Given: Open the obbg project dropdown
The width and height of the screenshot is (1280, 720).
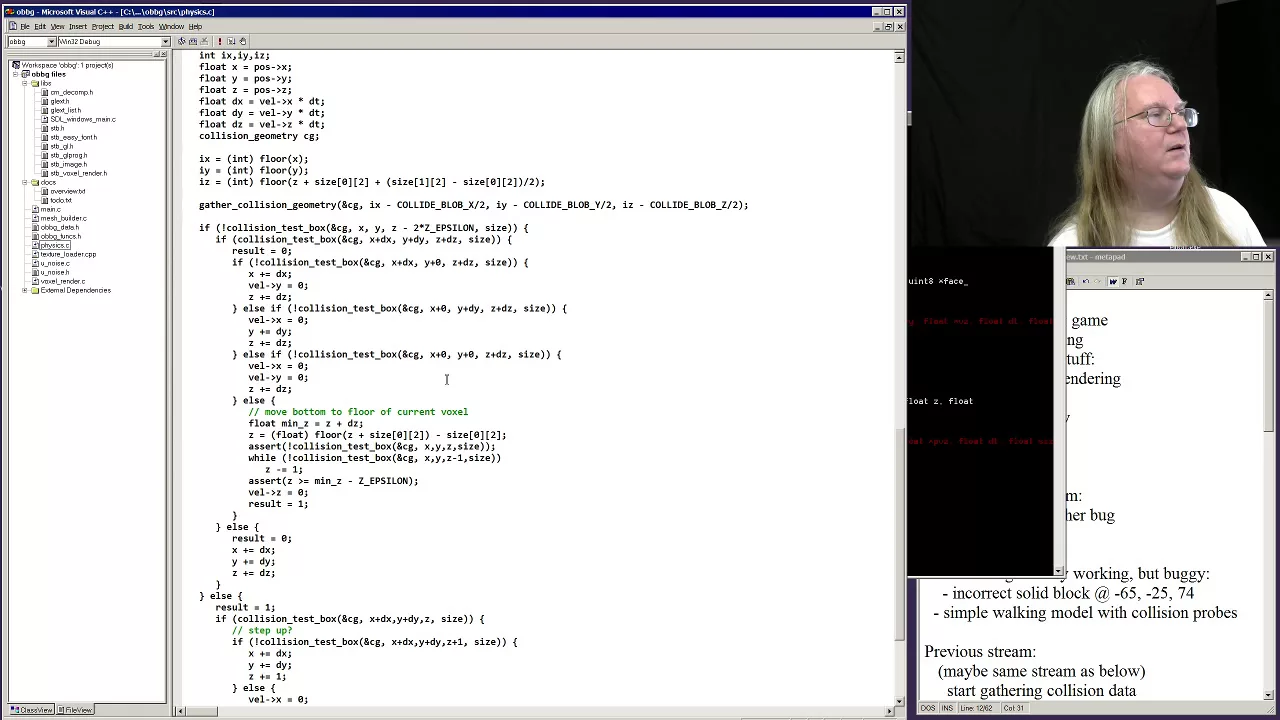Looking at the screenshot, I should pyautogui.click(x=51, y=42).
